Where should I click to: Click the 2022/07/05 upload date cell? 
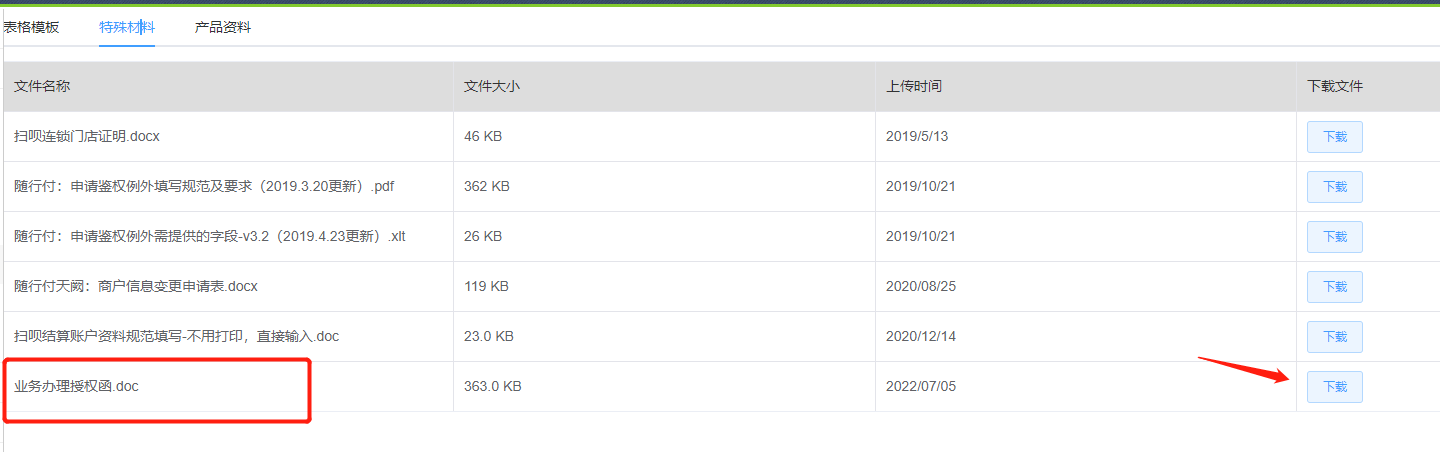(921, 386)
